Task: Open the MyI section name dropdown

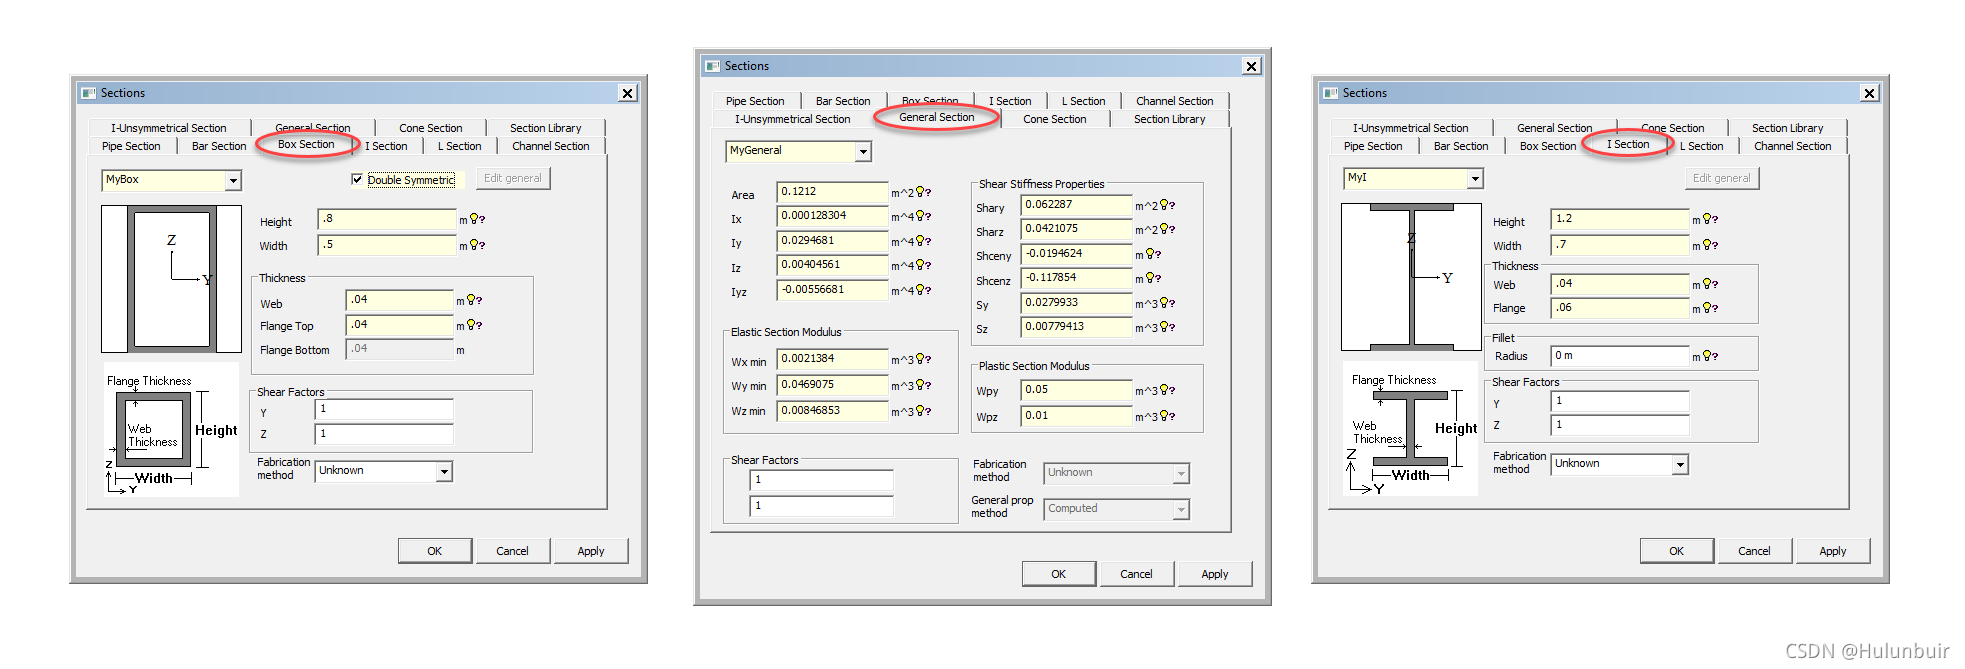Action: (x=1475, y=179)
